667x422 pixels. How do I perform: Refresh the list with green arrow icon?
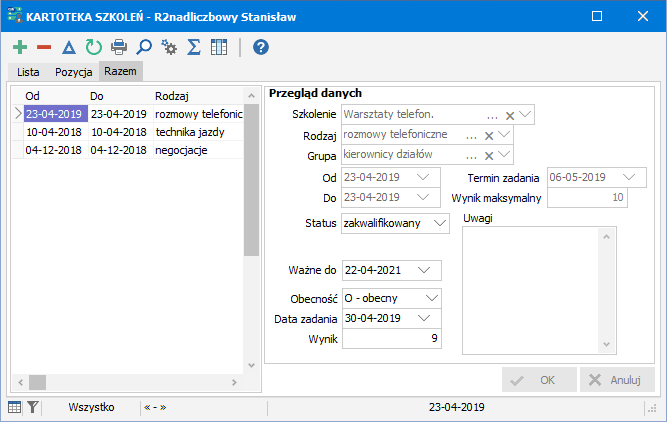pyautogui.click(x=94, y=47)
